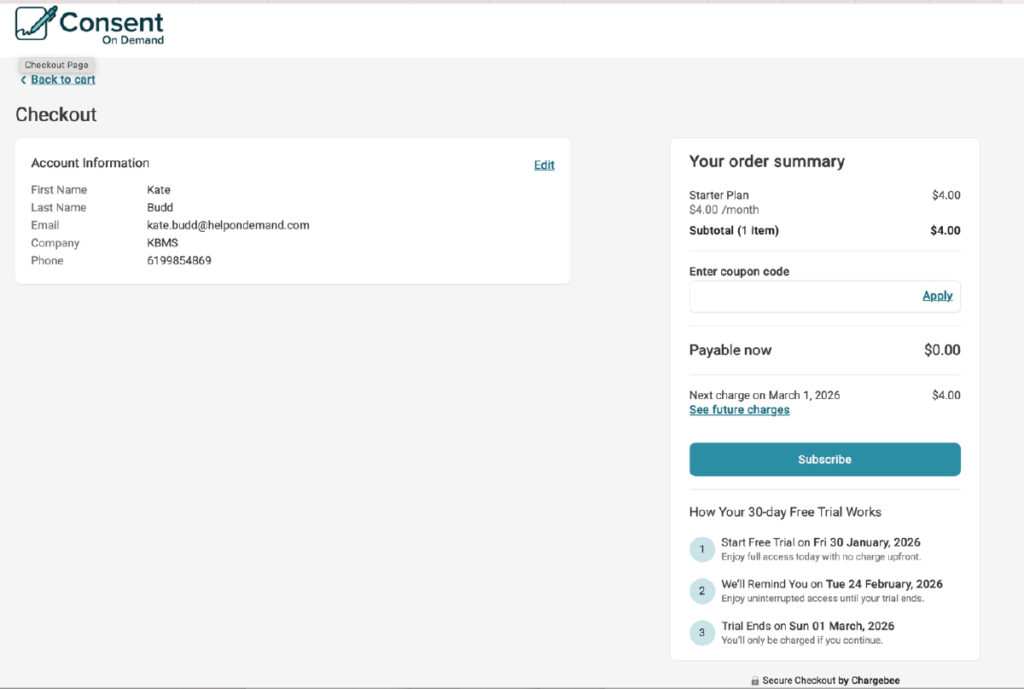The image size is (1024, 689).
Task: Click the Consent On Demand logo
Action: [89, 25]
